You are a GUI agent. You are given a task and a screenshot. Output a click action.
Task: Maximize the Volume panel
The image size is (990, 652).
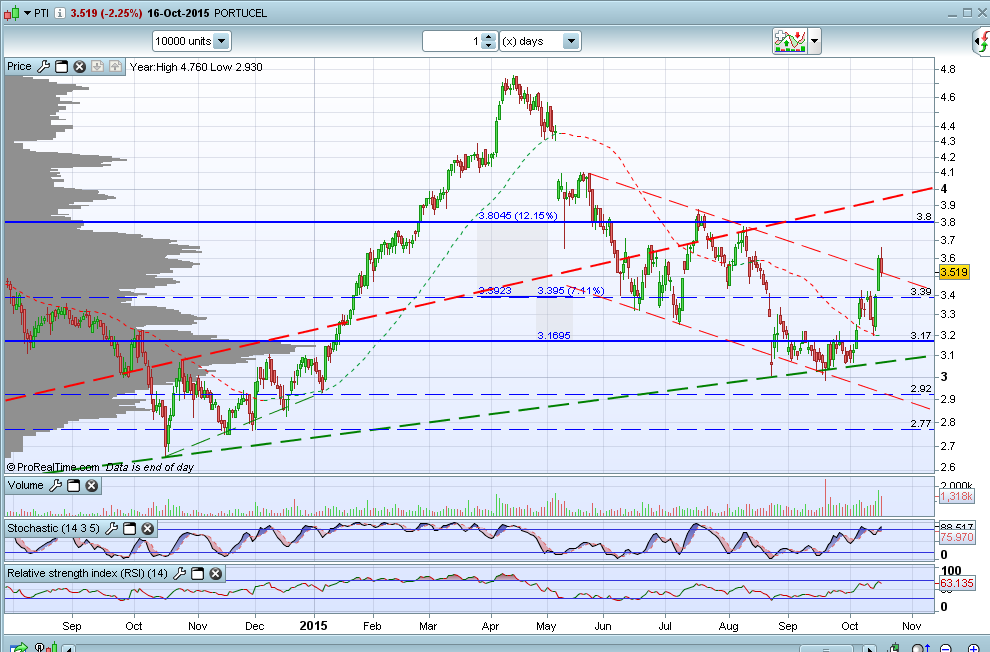(x=73, y=485)
